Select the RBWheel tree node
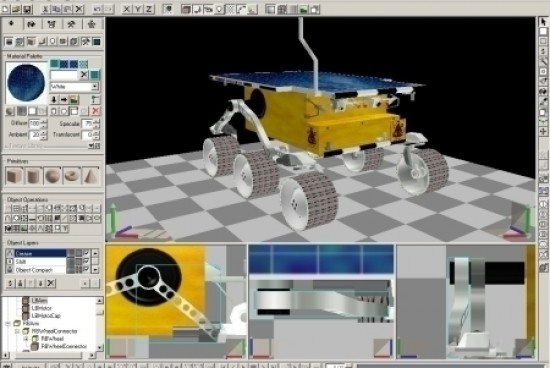The width and height of the screenshot is (550, 368). 52,339
